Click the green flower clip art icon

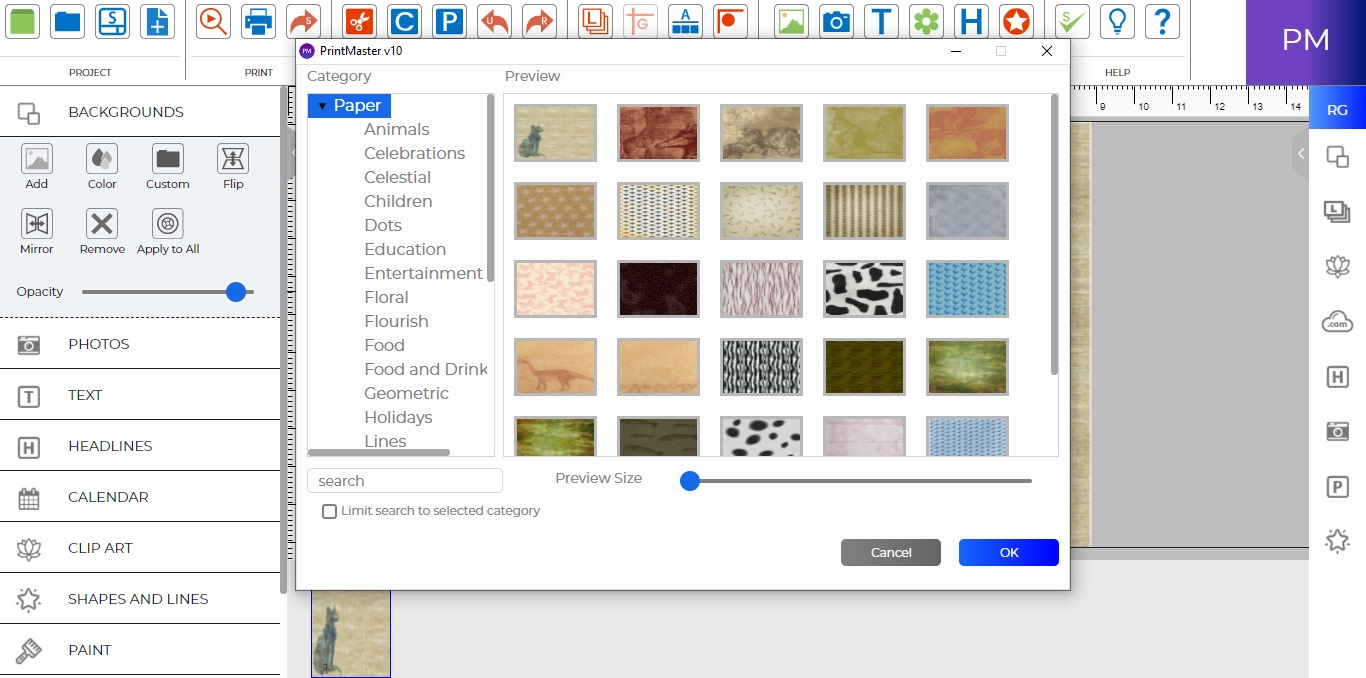[x=927, y=21]
